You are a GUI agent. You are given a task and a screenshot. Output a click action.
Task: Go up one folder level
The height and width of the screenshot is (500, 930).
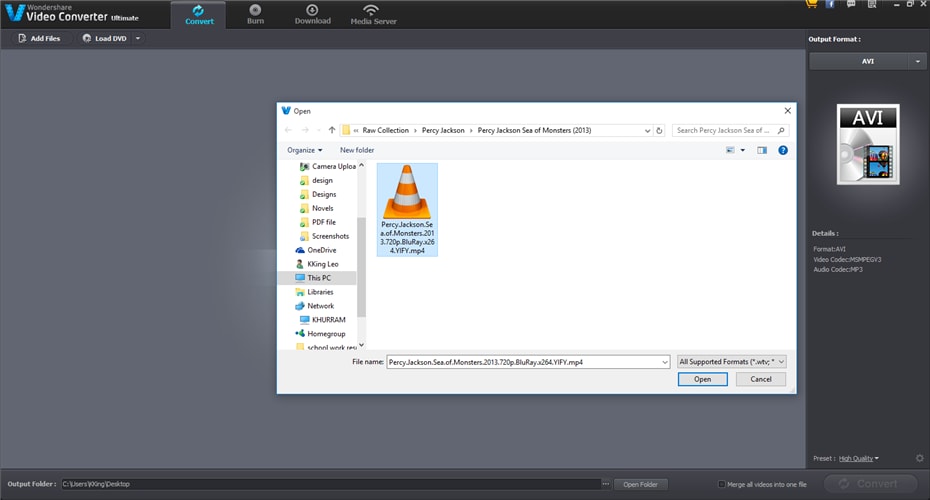[x=332, y=130]
